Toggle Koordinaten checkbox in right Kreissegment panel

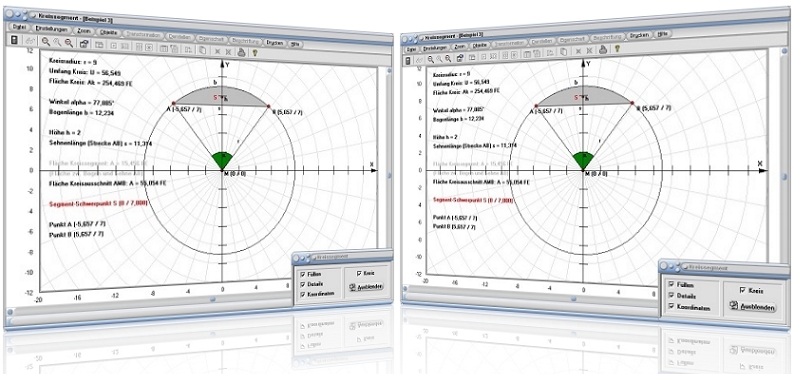(671, 306)
